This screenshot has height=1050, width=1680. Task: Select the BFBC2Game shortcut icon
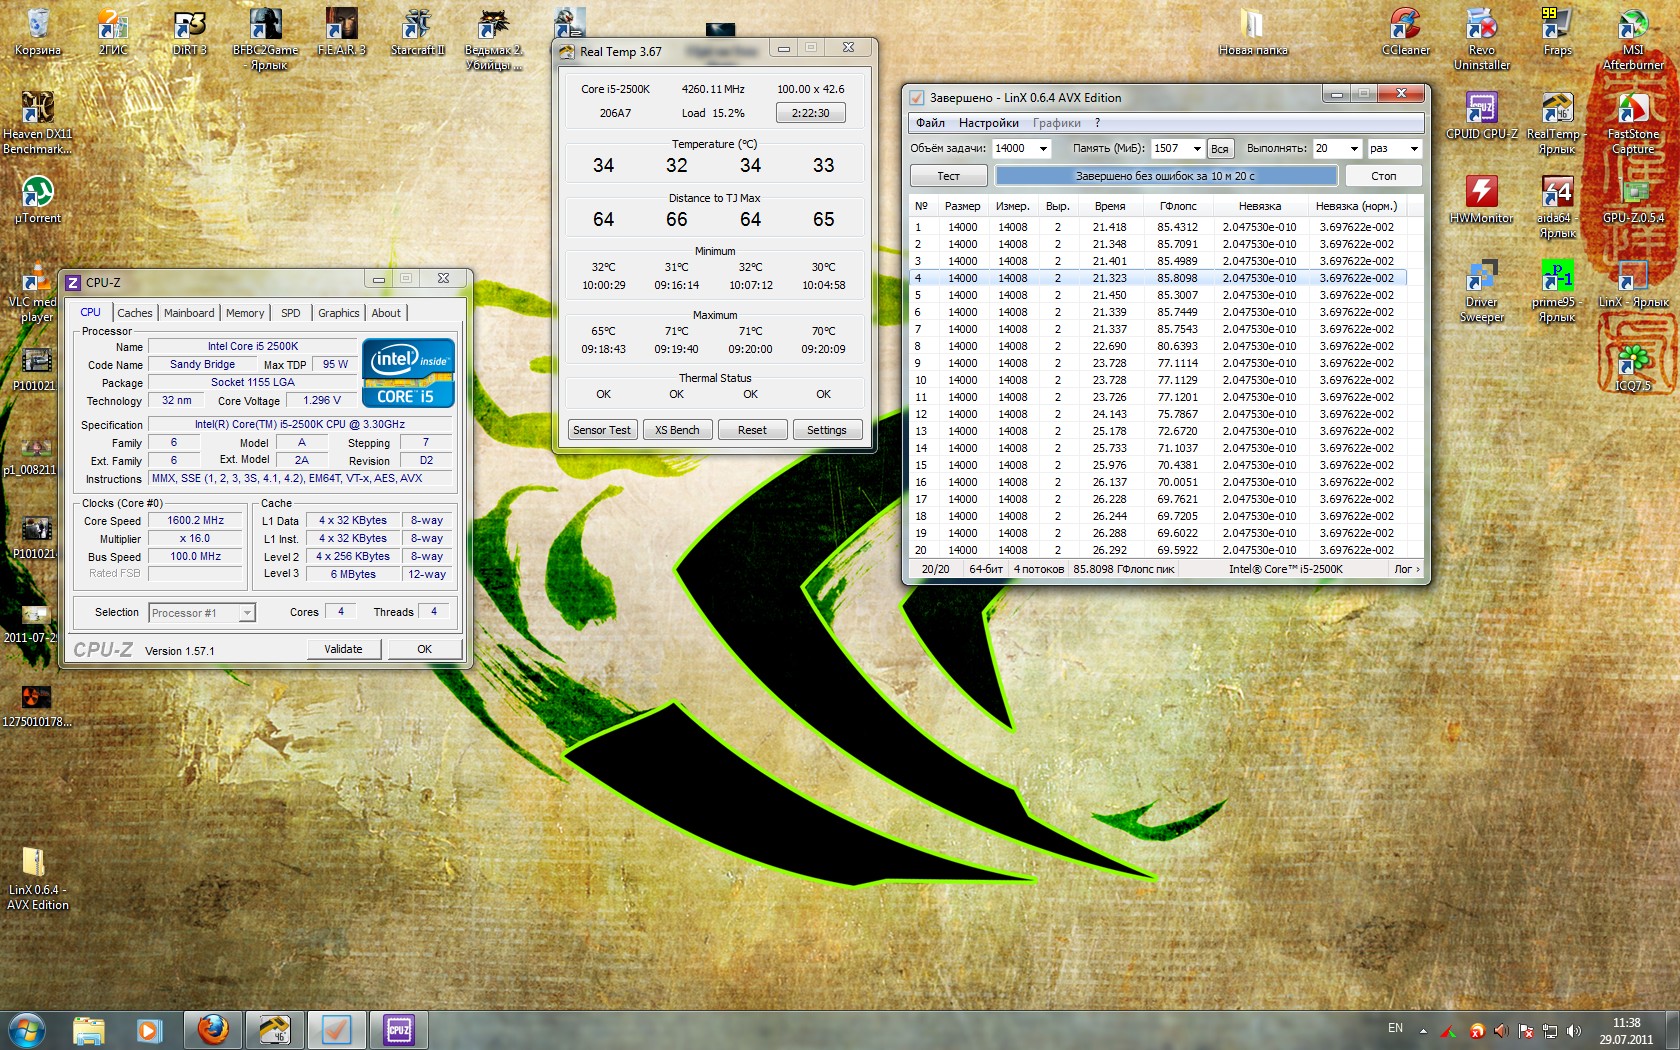click(x=265, y=39)
